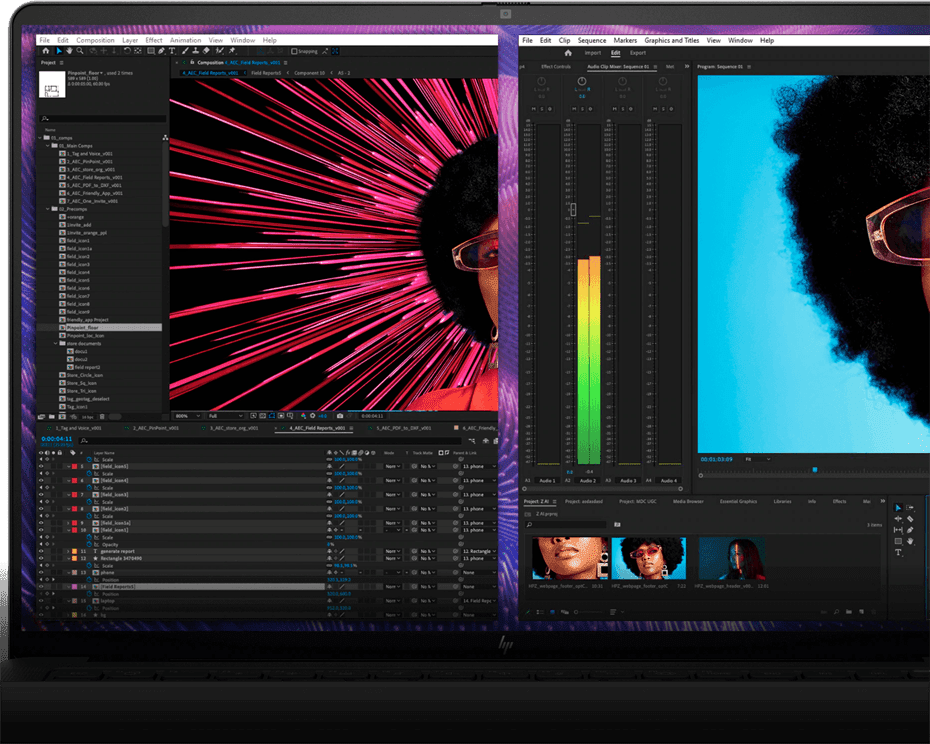Toggle visibility of the Rectangle 3470490 layer
This screenshot has width=930, height=744.
41,558
